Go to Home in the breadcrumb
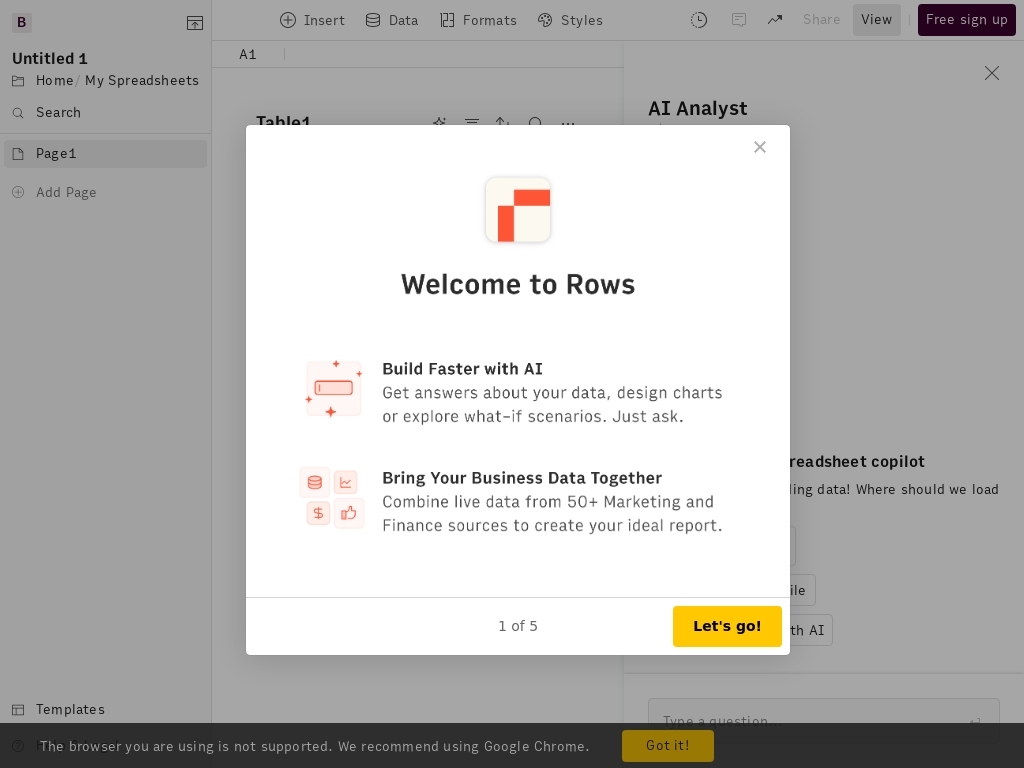 [x=54, y=80]
